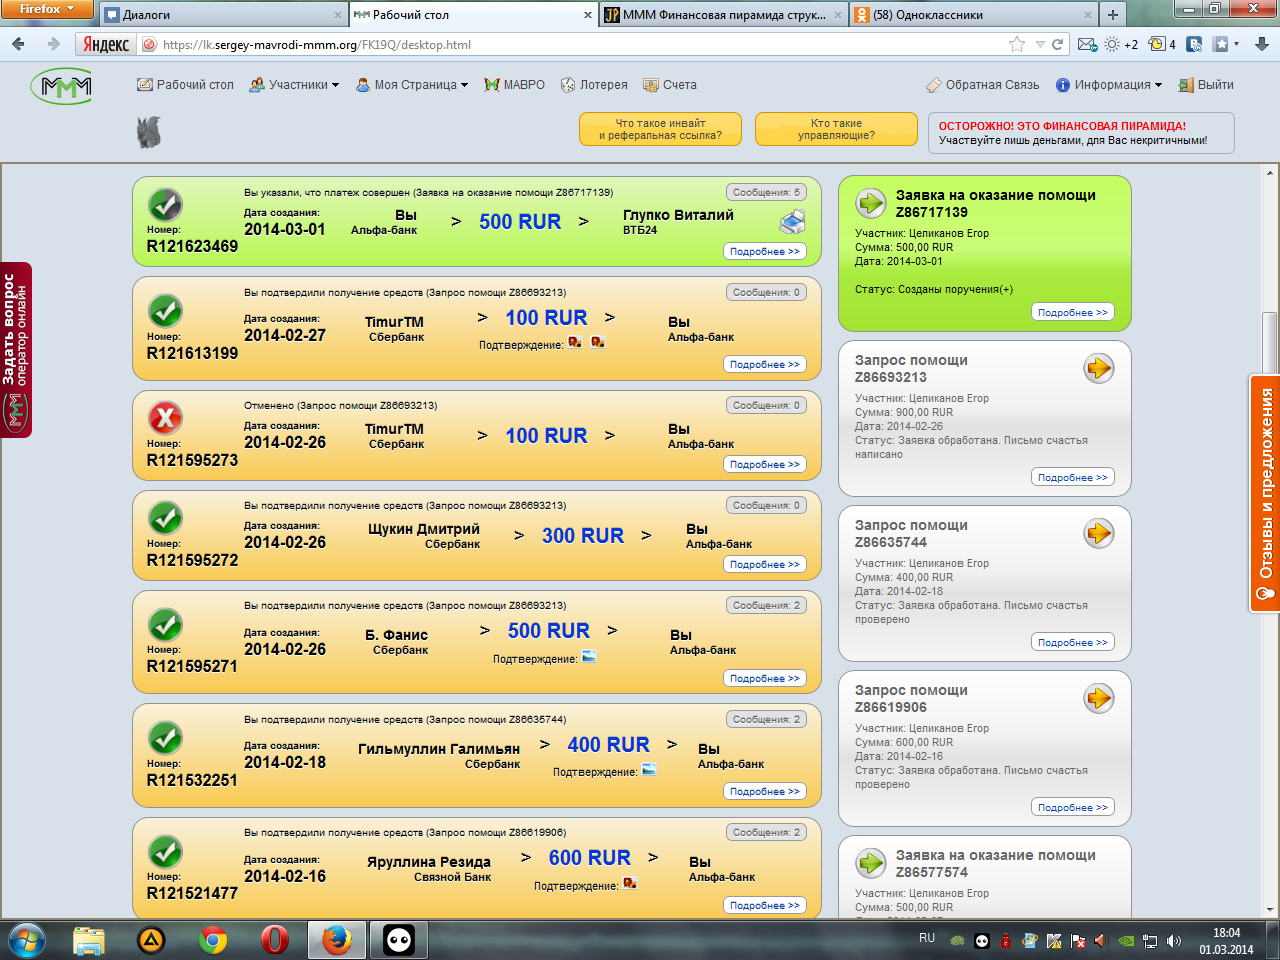Open the address bar history dropdown arrow
This screenshot has height=960, width=1280.
(x=1040, y=44)
